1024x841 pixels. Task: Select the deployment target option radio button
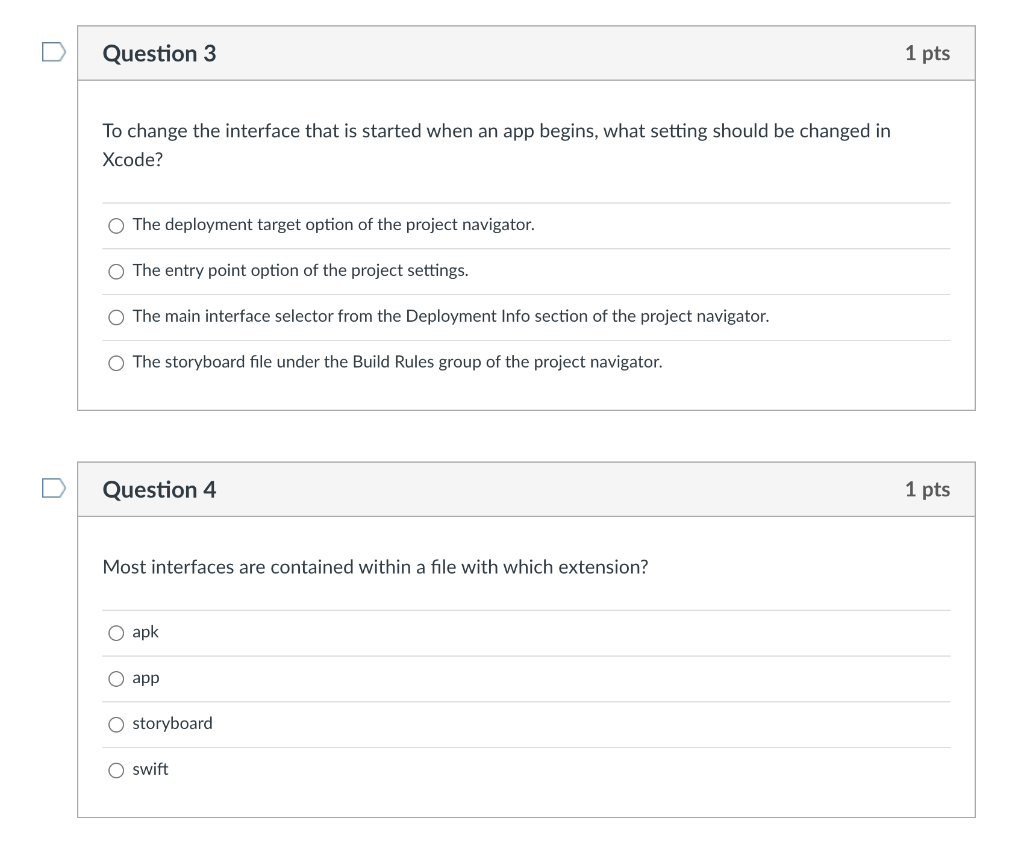click(x=117, y=226)
